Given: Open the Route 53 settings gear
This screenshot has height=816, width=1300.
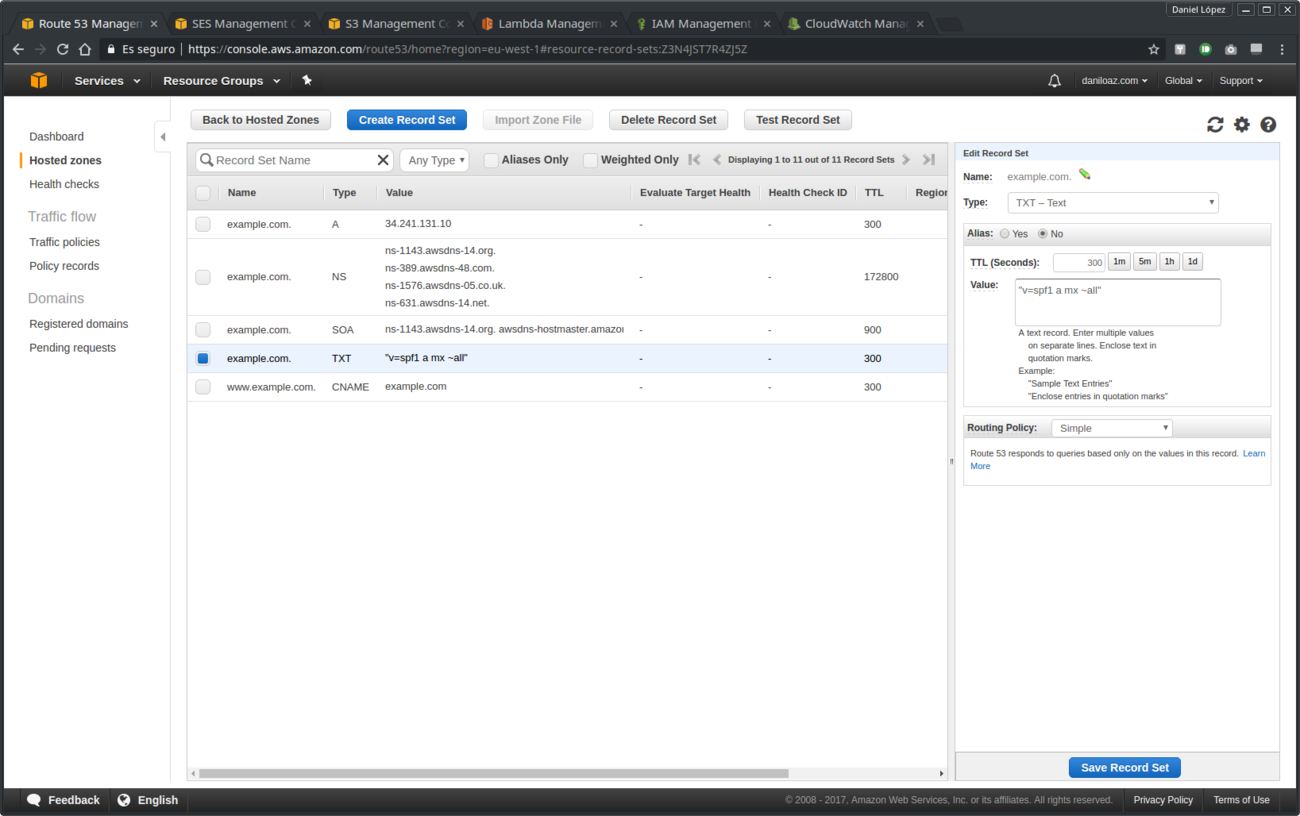Looking at the screenshot, I should [1242, 124].
